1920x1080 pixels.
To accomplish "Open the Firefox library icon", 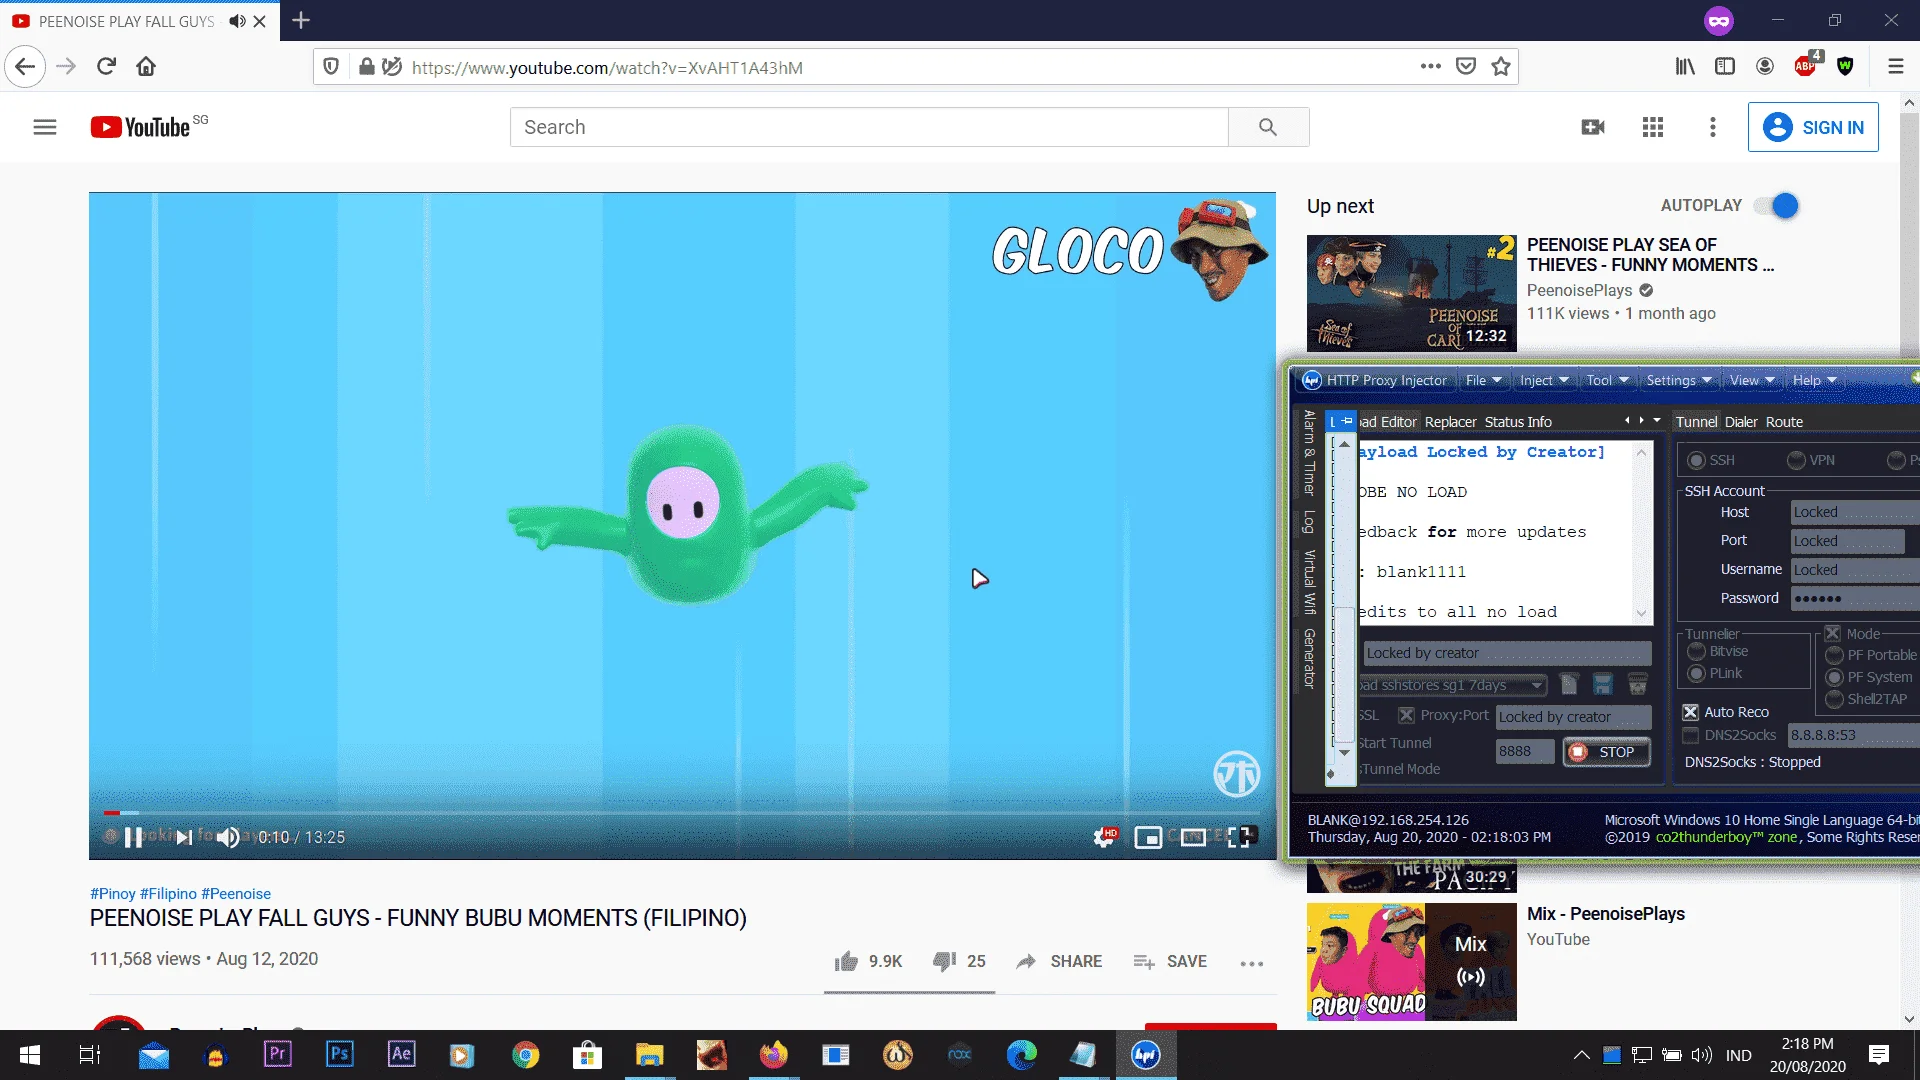I will [x=1685, y=67].
